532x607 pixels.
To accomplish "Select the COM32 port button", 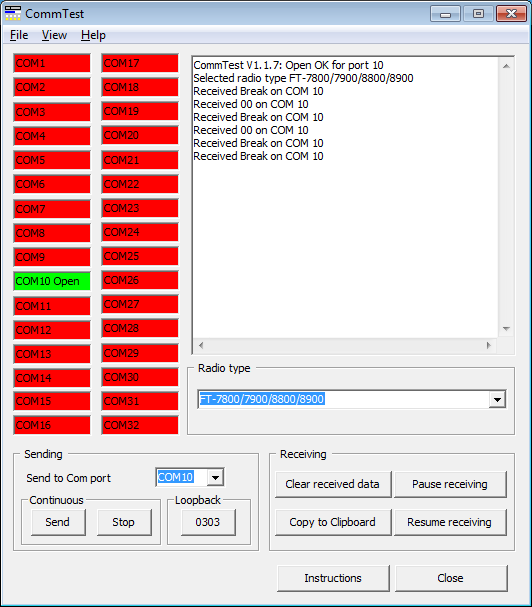I will (140, 425).
